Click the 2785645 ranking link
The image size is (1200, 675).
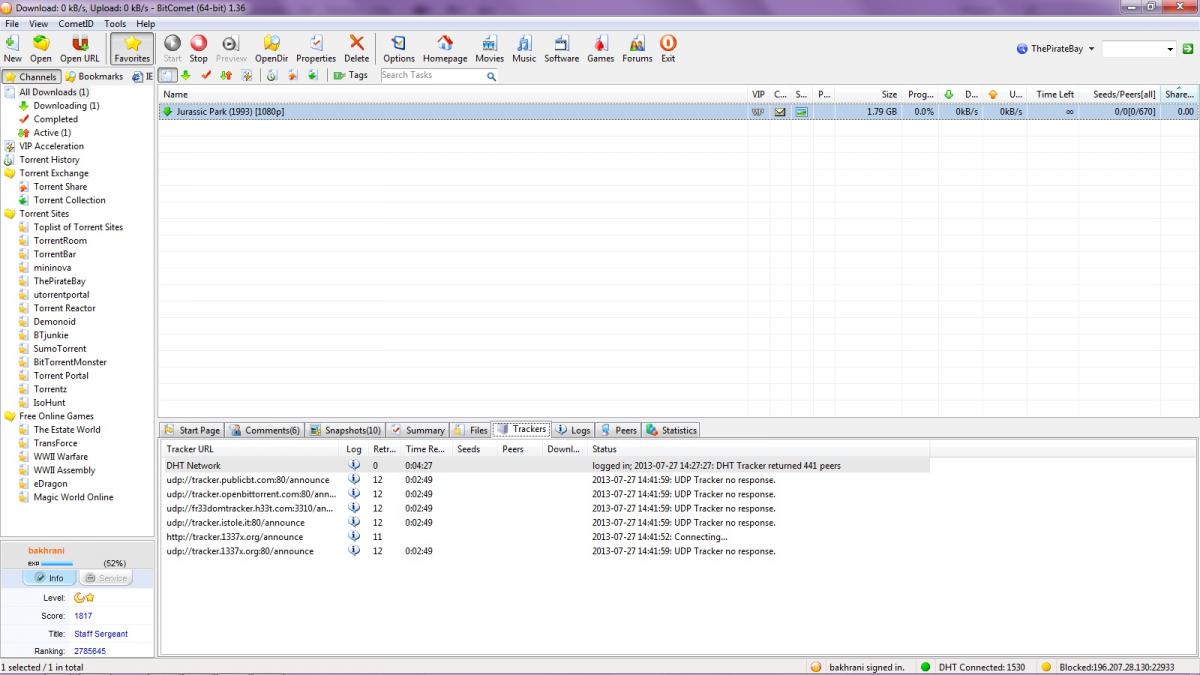[x=90, y=651]
